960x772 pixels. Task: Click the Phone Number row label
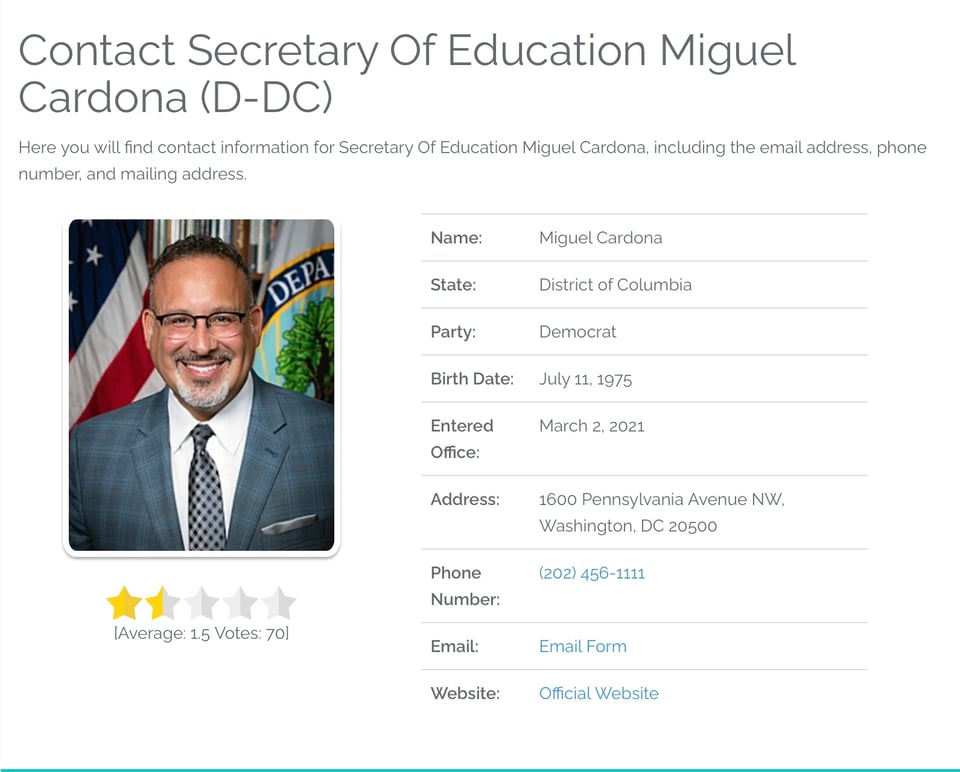tap(465, 586)
